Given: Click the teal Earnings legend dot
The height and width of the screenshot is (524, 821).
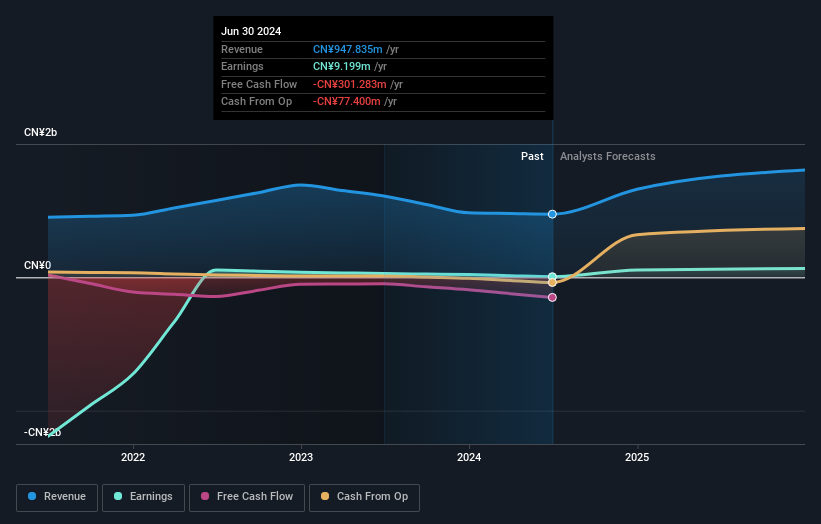Looking at the screenshot, I should click(118, 496).
